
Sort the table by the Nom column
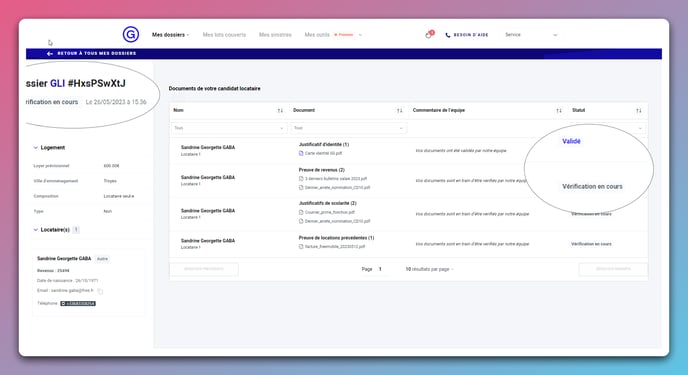click(280, 111)
